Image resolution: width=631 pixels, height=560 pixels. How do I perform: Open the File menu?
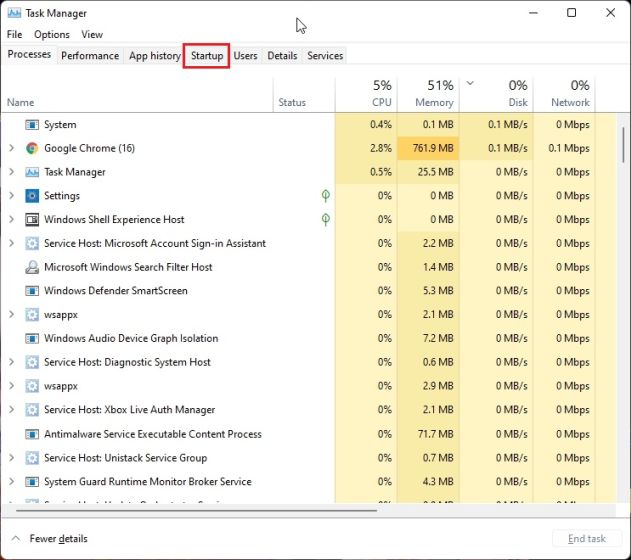pos(14,35)
